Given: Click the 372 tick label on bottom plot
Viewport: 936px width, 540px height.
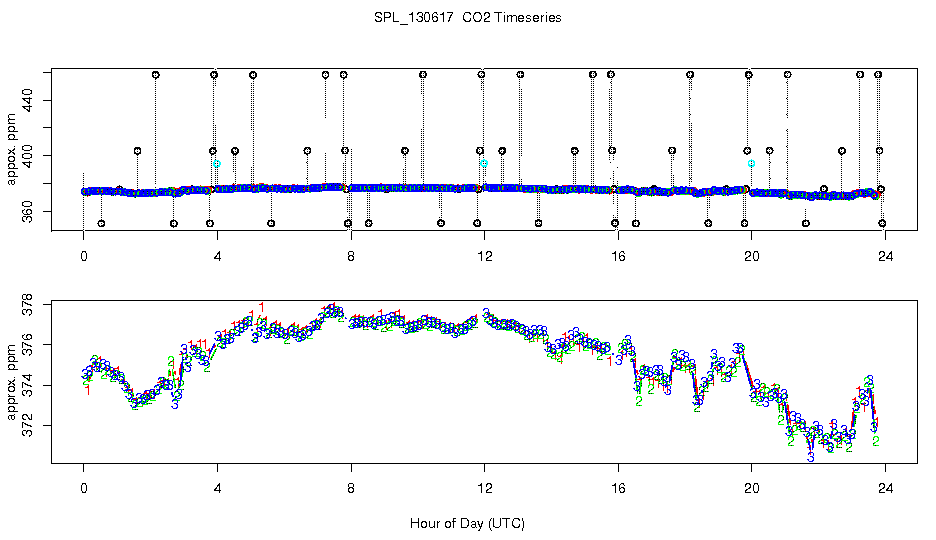Looking at the screenshot, I should point(28,425).
